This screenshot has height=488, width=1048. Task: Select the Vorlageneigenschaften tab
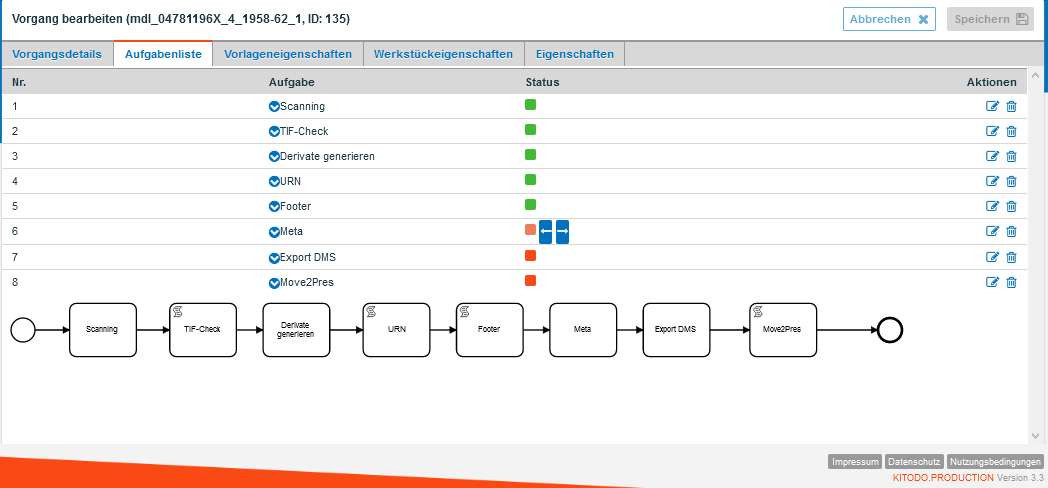[x=288, y=54]
